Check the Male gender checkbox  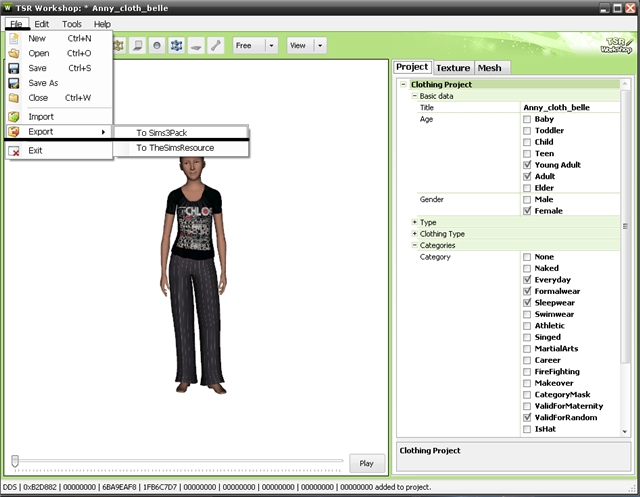(527, 200)
